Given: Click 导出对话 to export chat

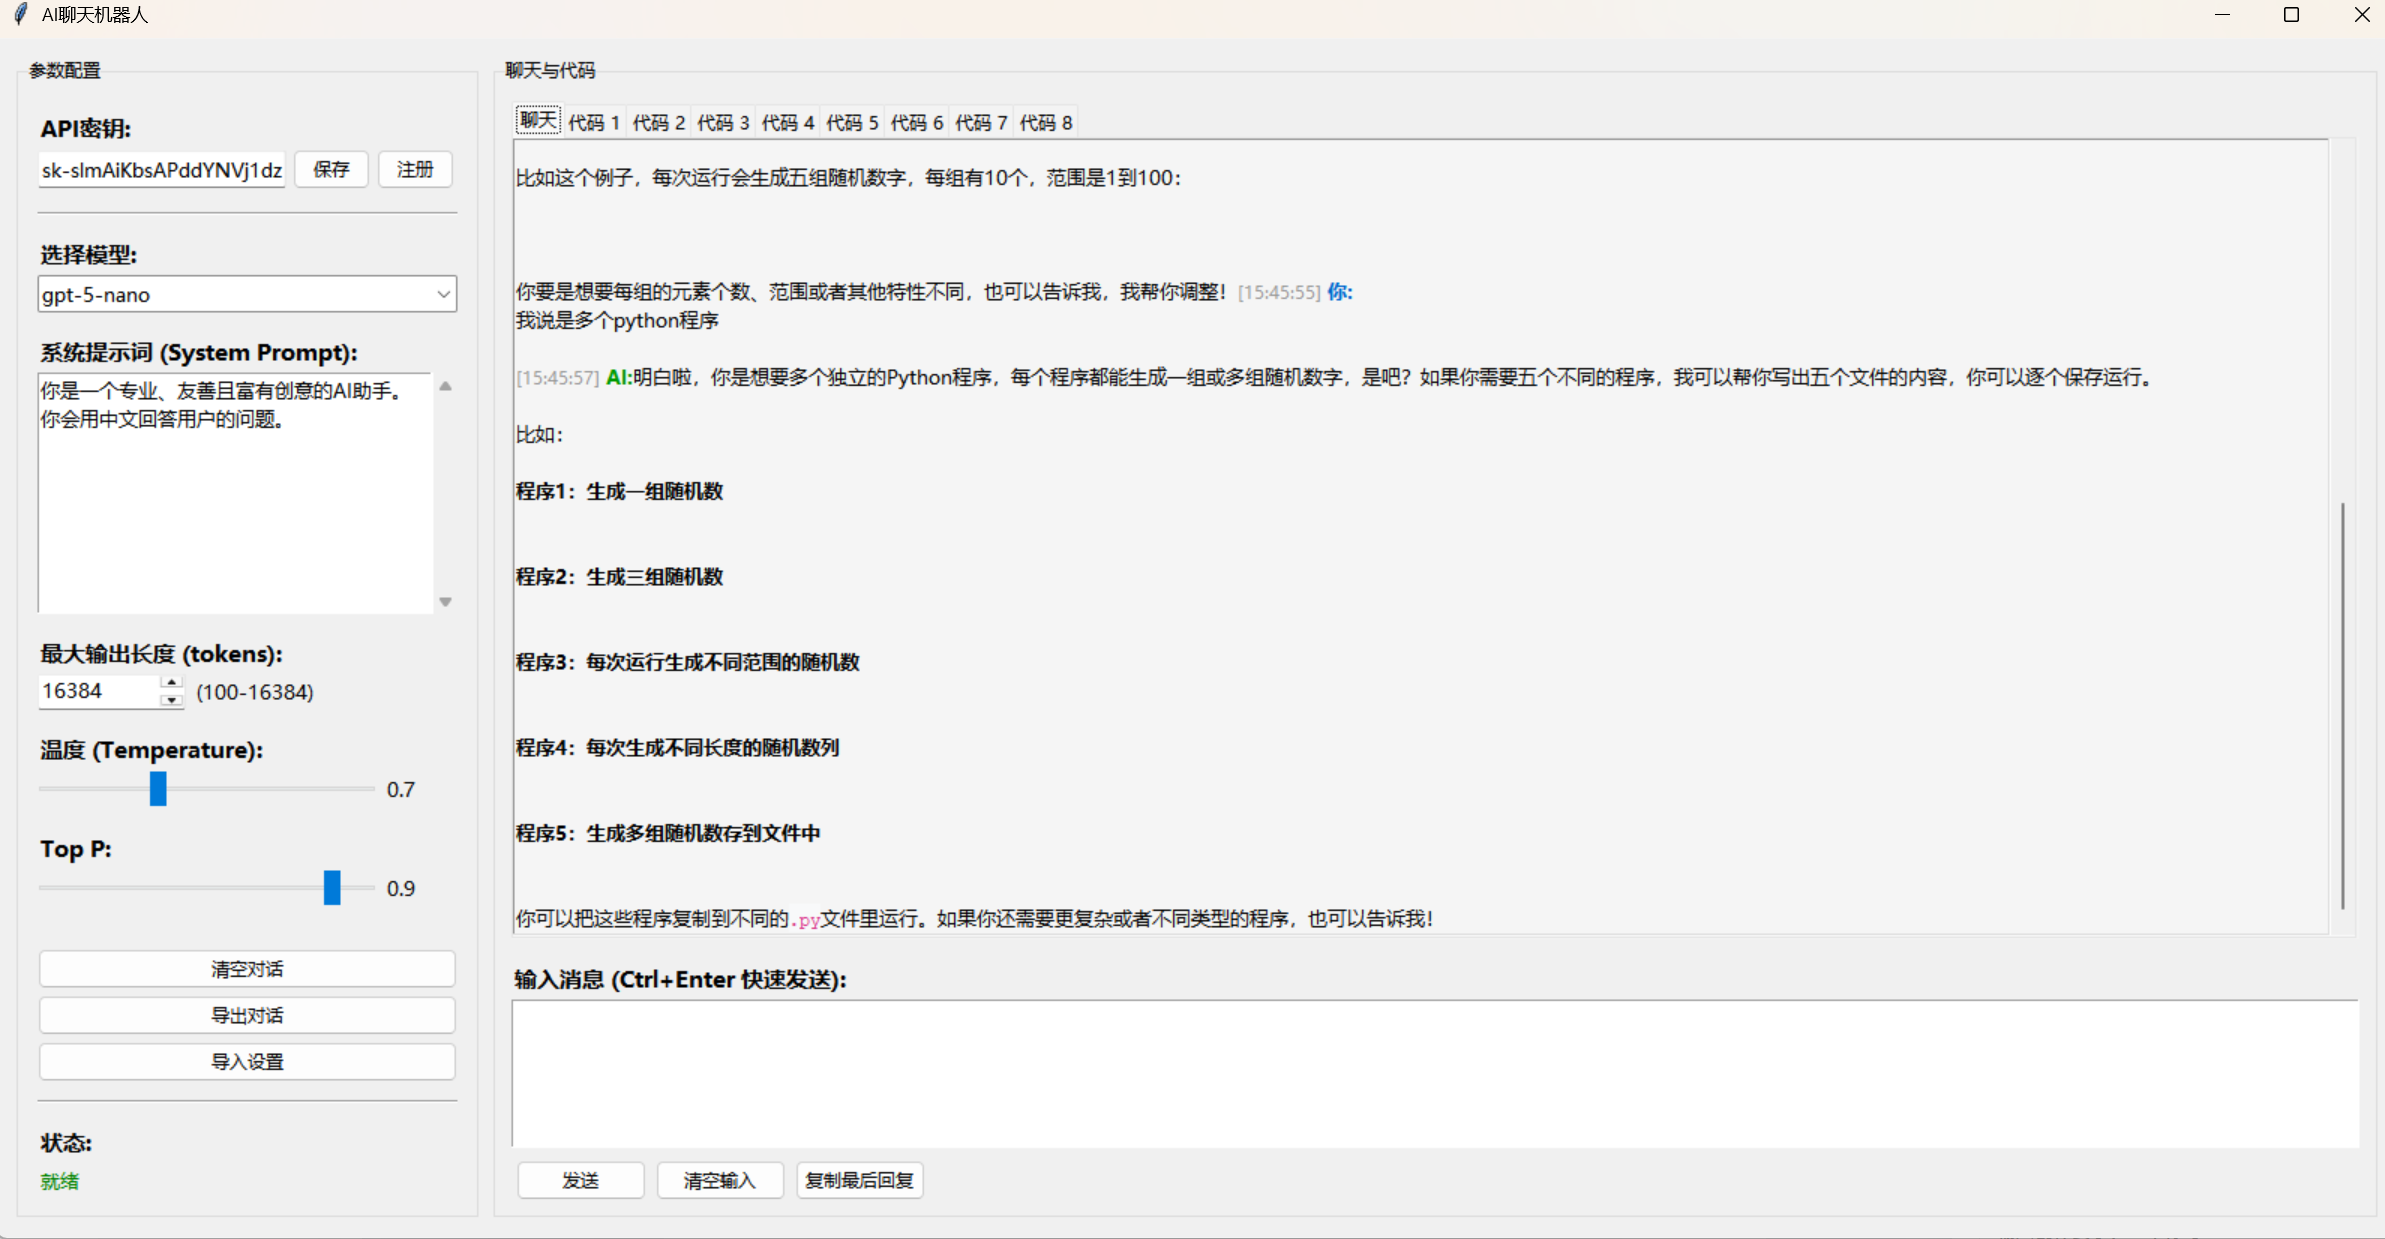Looking at the screenshot, I should click(247, 1015).
